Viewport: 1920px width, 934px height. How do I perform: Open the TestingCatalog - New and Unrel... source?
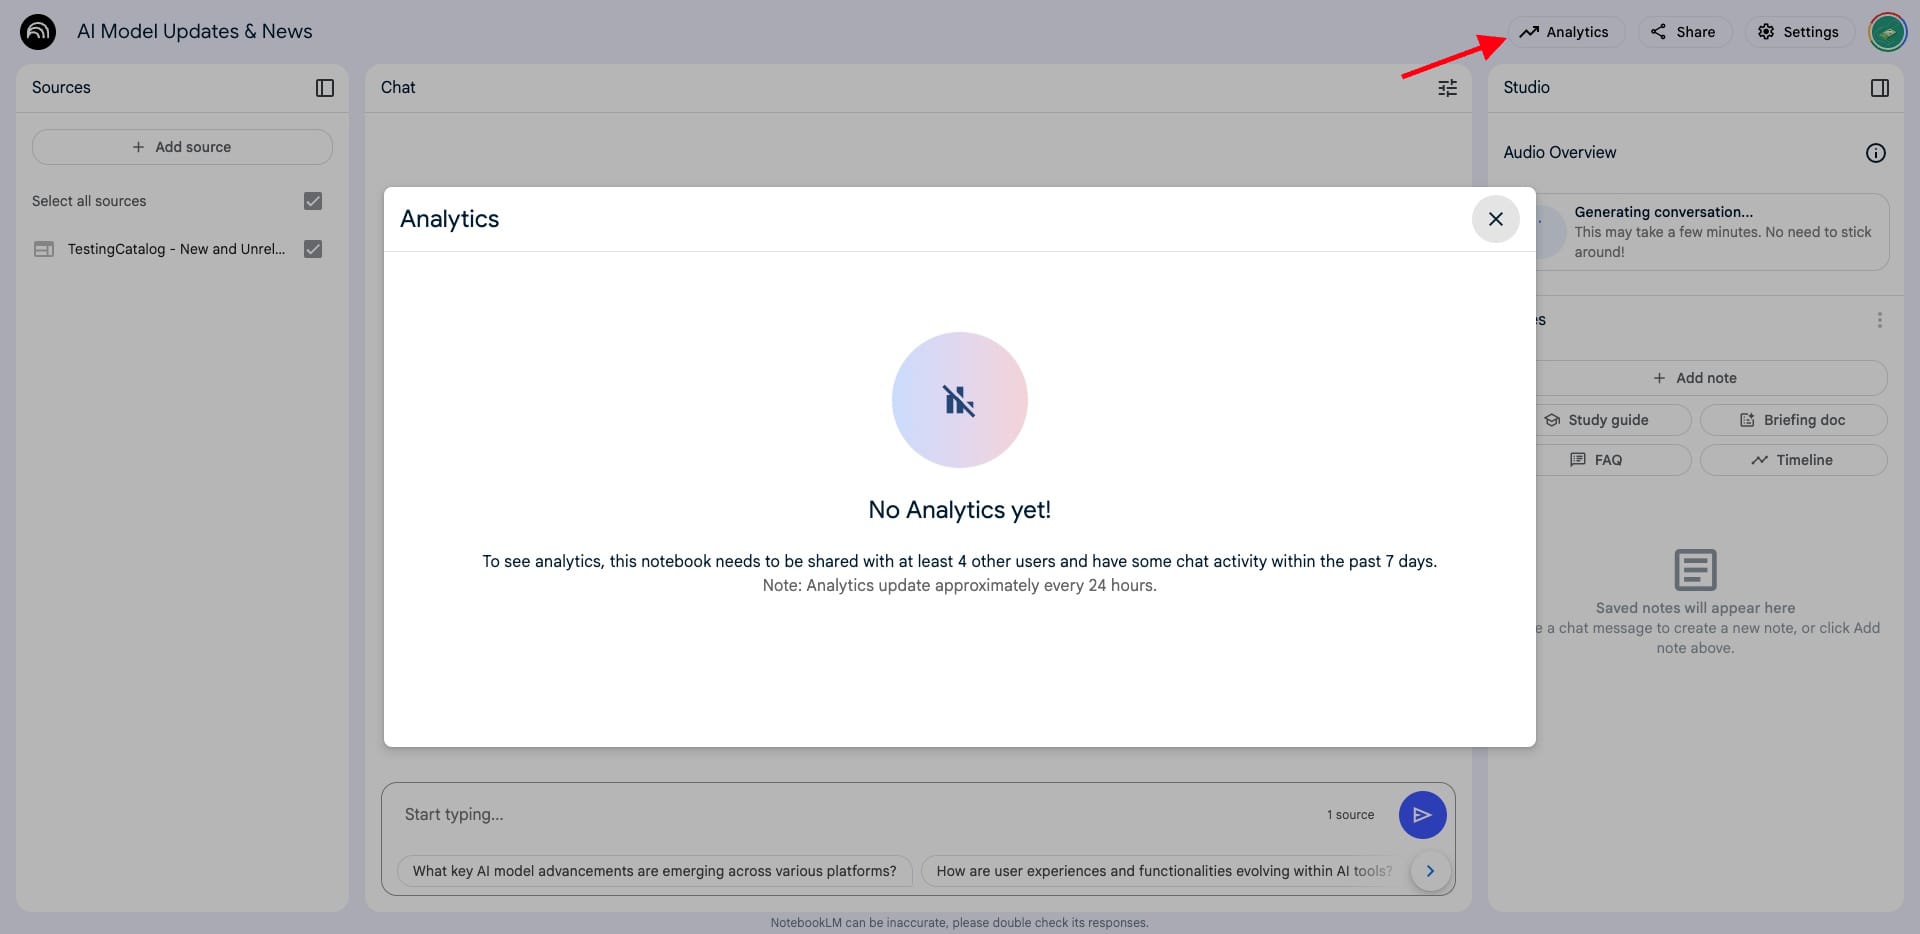pyautogui.click(x=176, y=249)
